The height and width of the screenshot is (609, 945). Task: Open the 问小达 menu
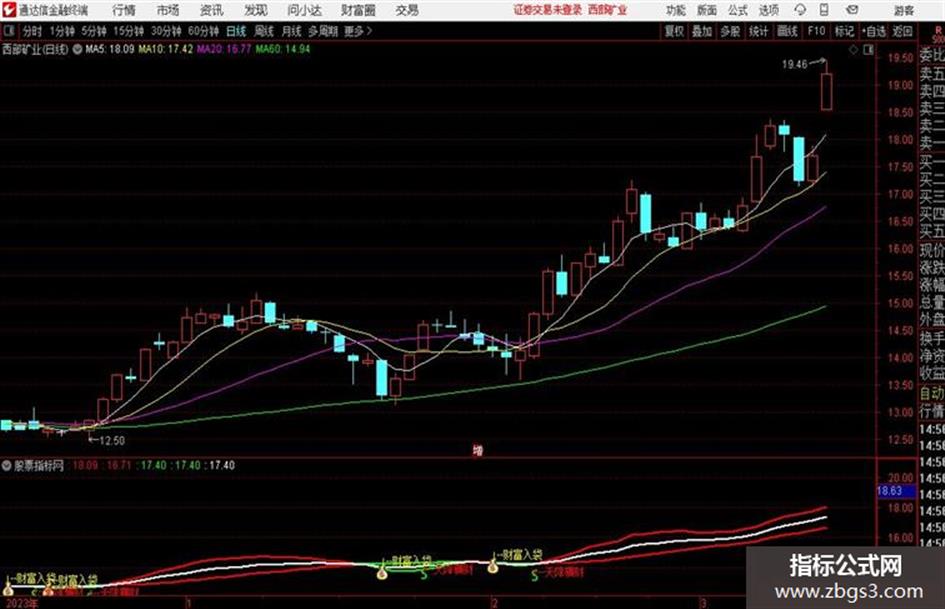pos(304,10)
